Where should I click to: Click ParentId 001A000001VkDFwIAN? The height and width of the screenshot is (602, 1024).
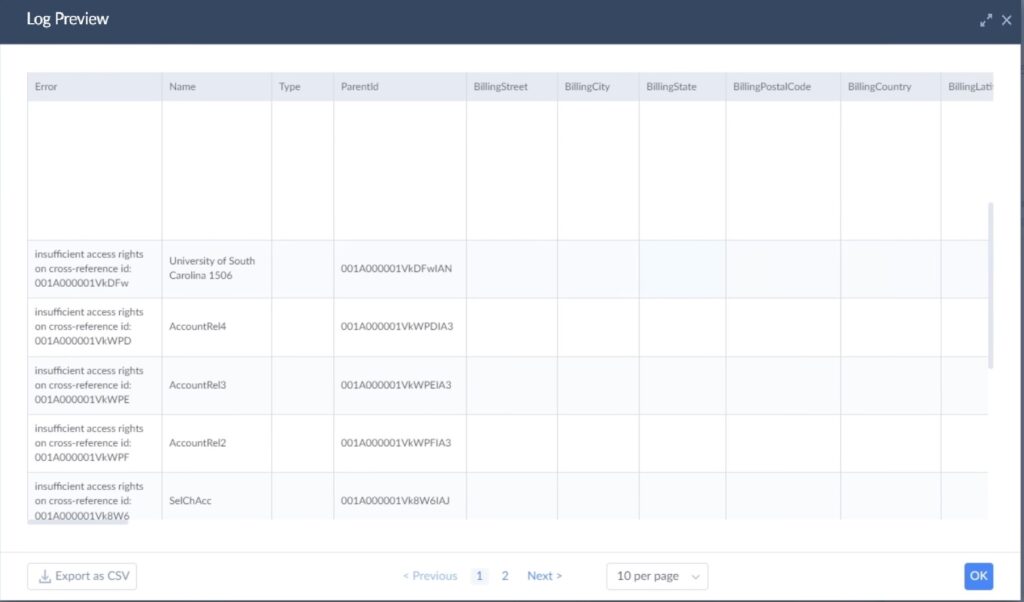click(396, 268)
